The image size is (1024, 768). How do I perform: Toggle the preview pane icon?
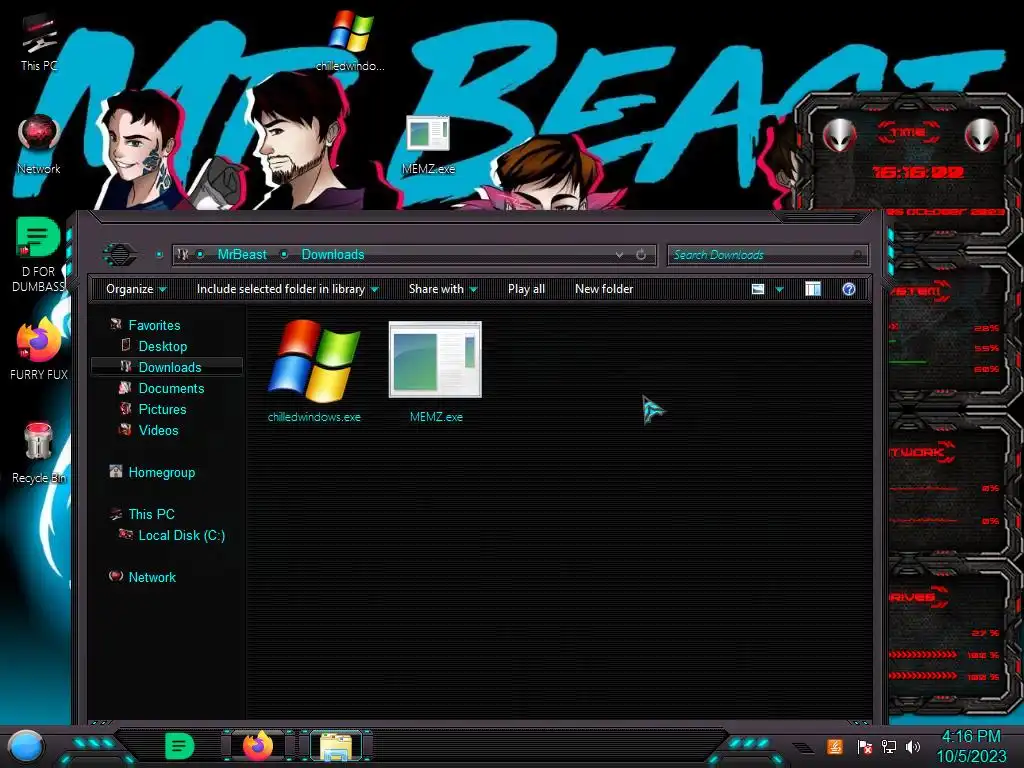(813, 289)
